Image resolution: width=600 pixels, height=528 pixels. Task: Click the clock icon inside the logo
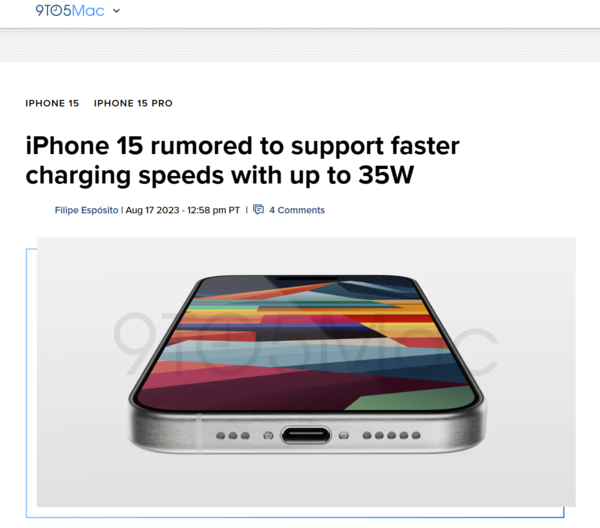click(x=56, y=11)
